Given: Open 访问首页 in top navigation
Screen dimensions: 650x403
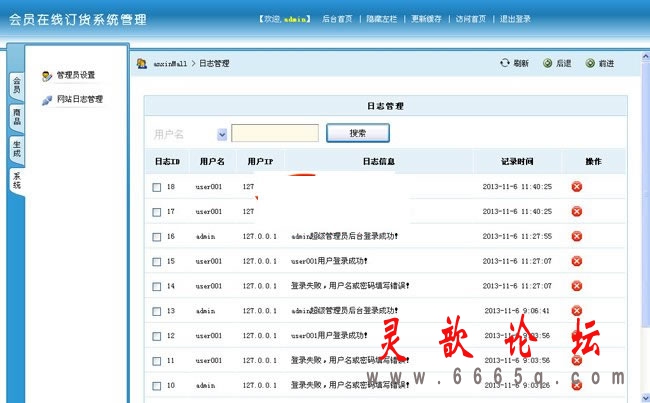Looking at the screenshot, I should click(x=471, y=19).
